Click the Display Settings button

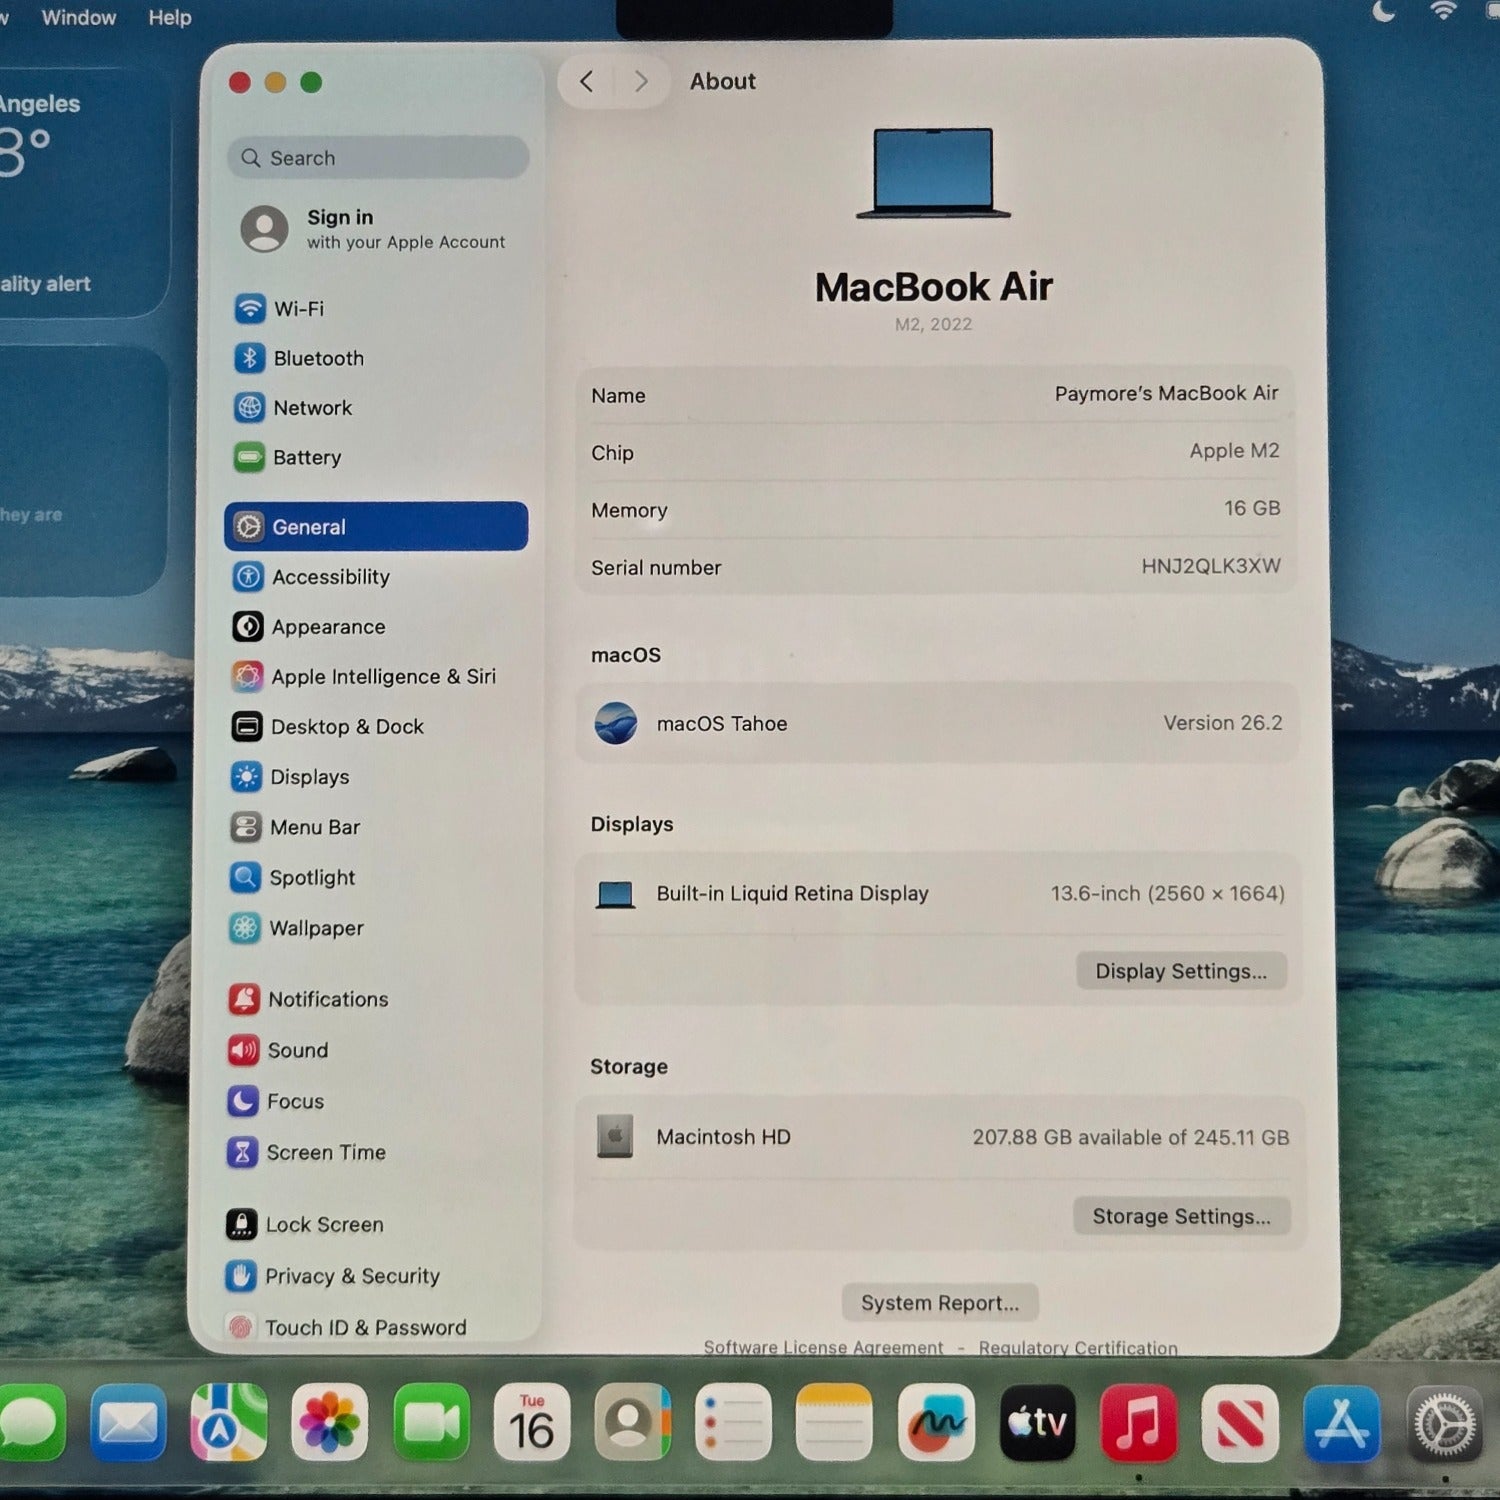tap(1181, 971)
